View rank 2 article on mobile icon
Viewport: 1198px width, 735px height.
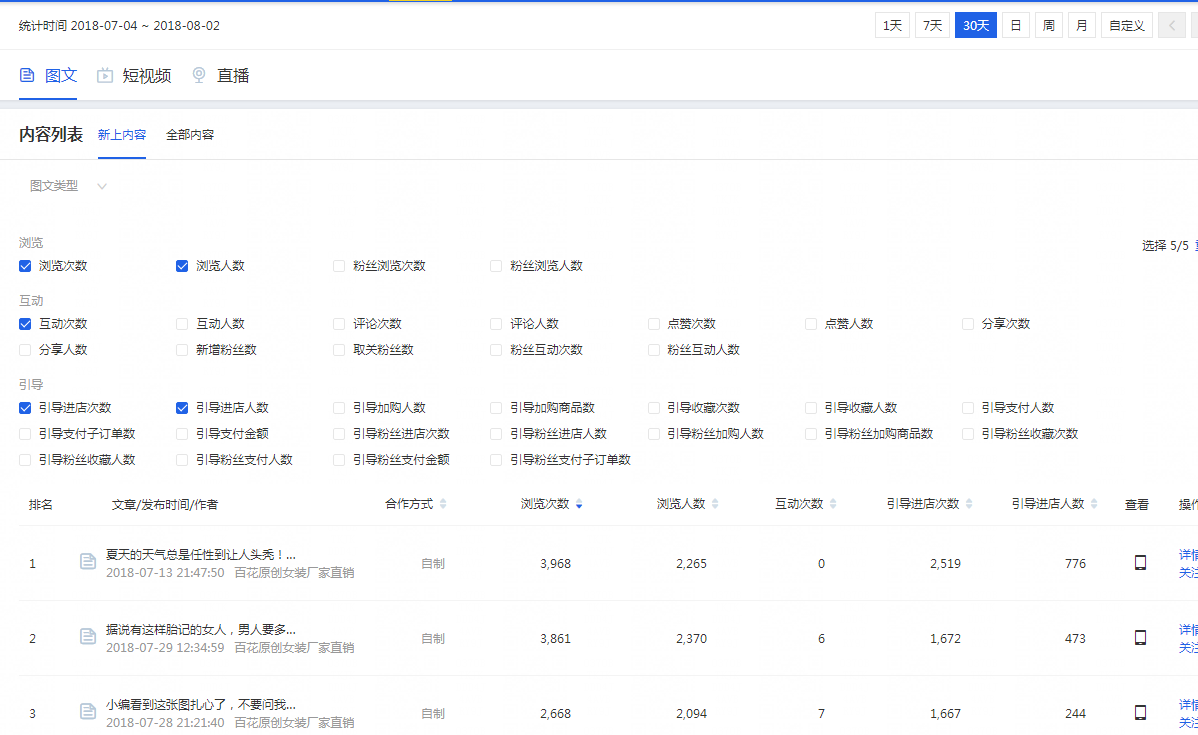1140,638
